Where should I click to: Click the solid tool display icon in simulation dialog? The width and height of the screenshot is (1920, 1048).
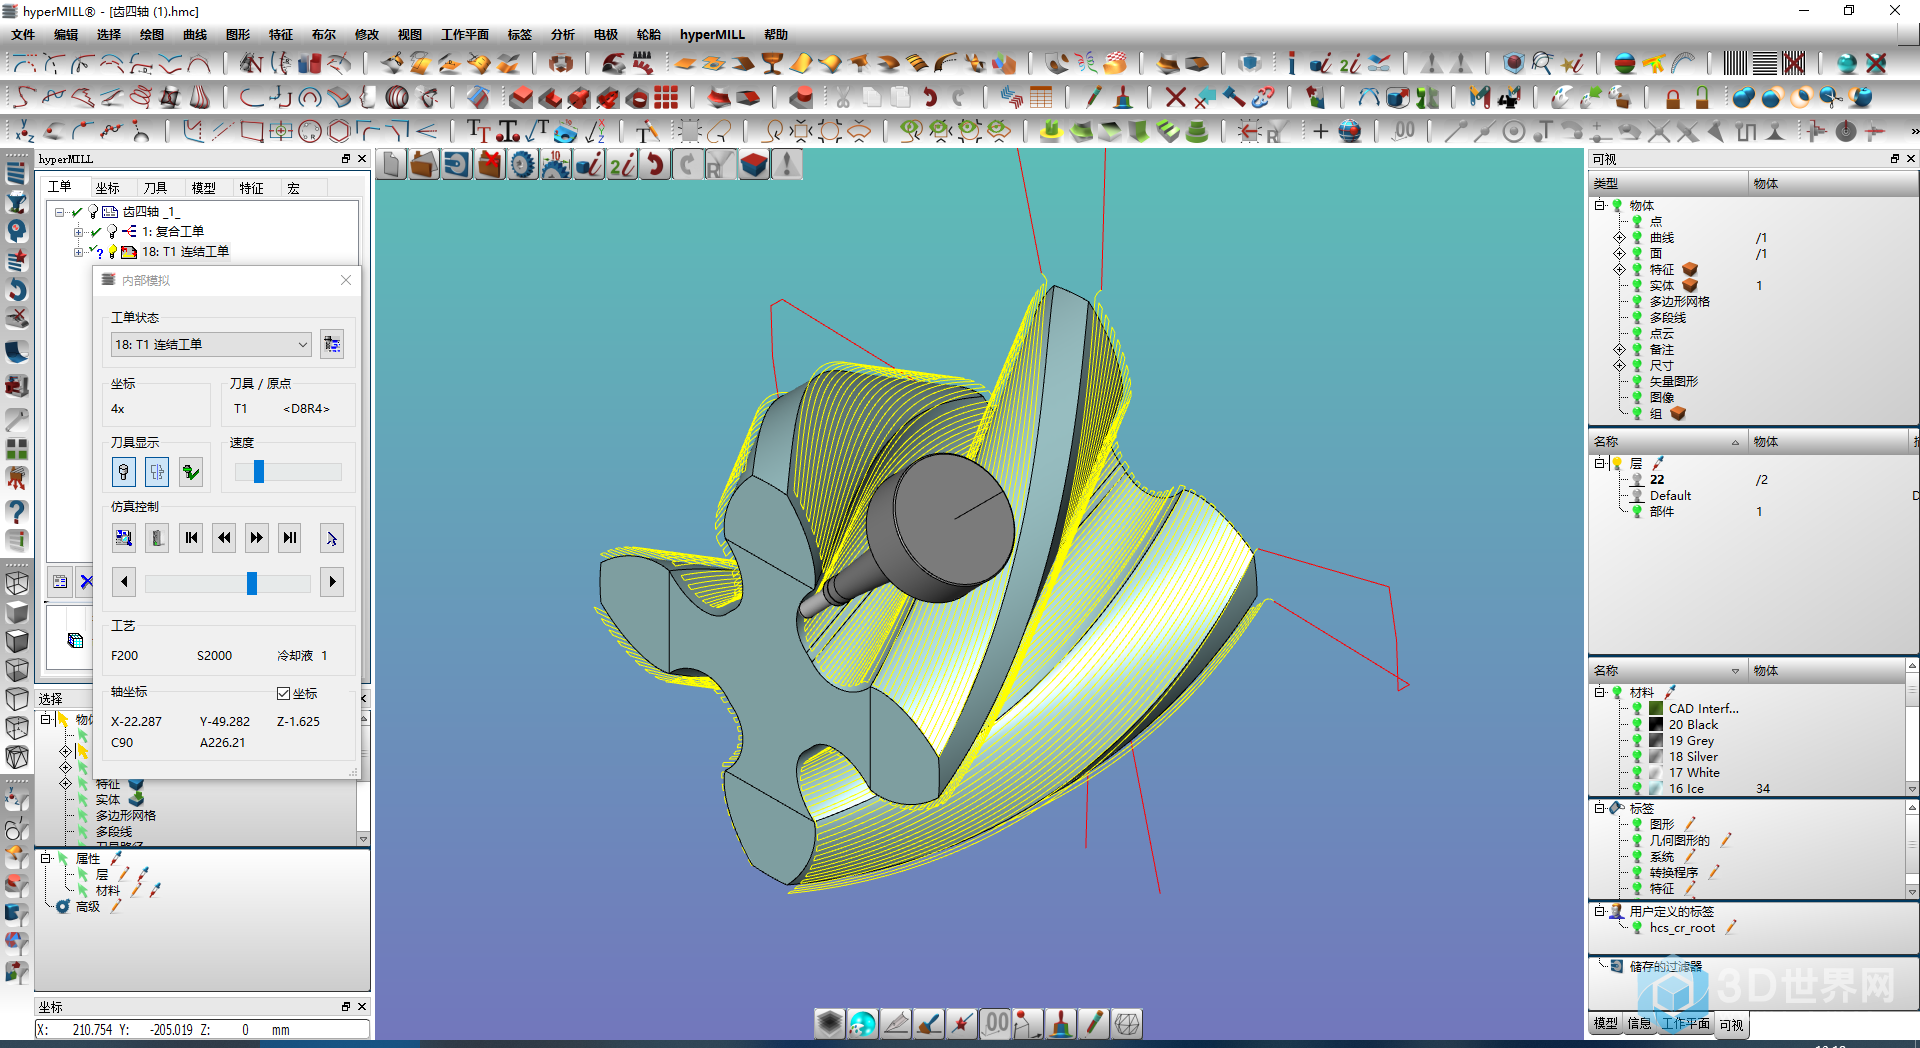coord(124,472)
